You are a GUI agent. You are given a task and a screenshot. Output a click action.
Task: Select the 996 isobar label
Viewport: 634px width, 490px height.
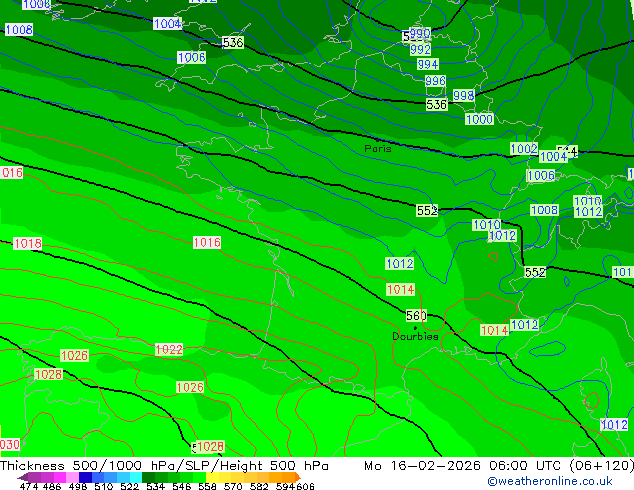coord(435,80)
